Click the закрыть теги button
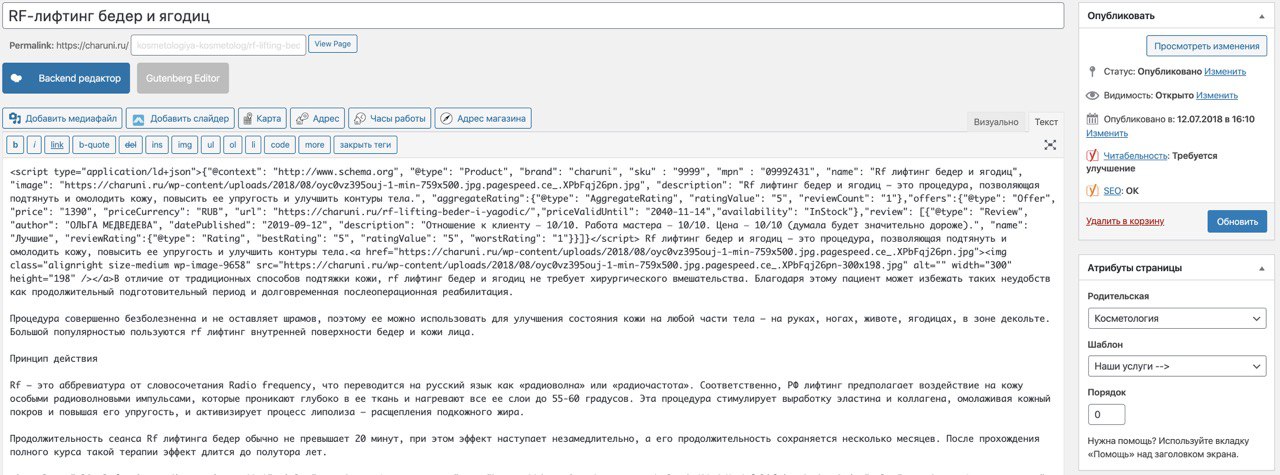Screen dimensions: 1280x475 point(366,145)
